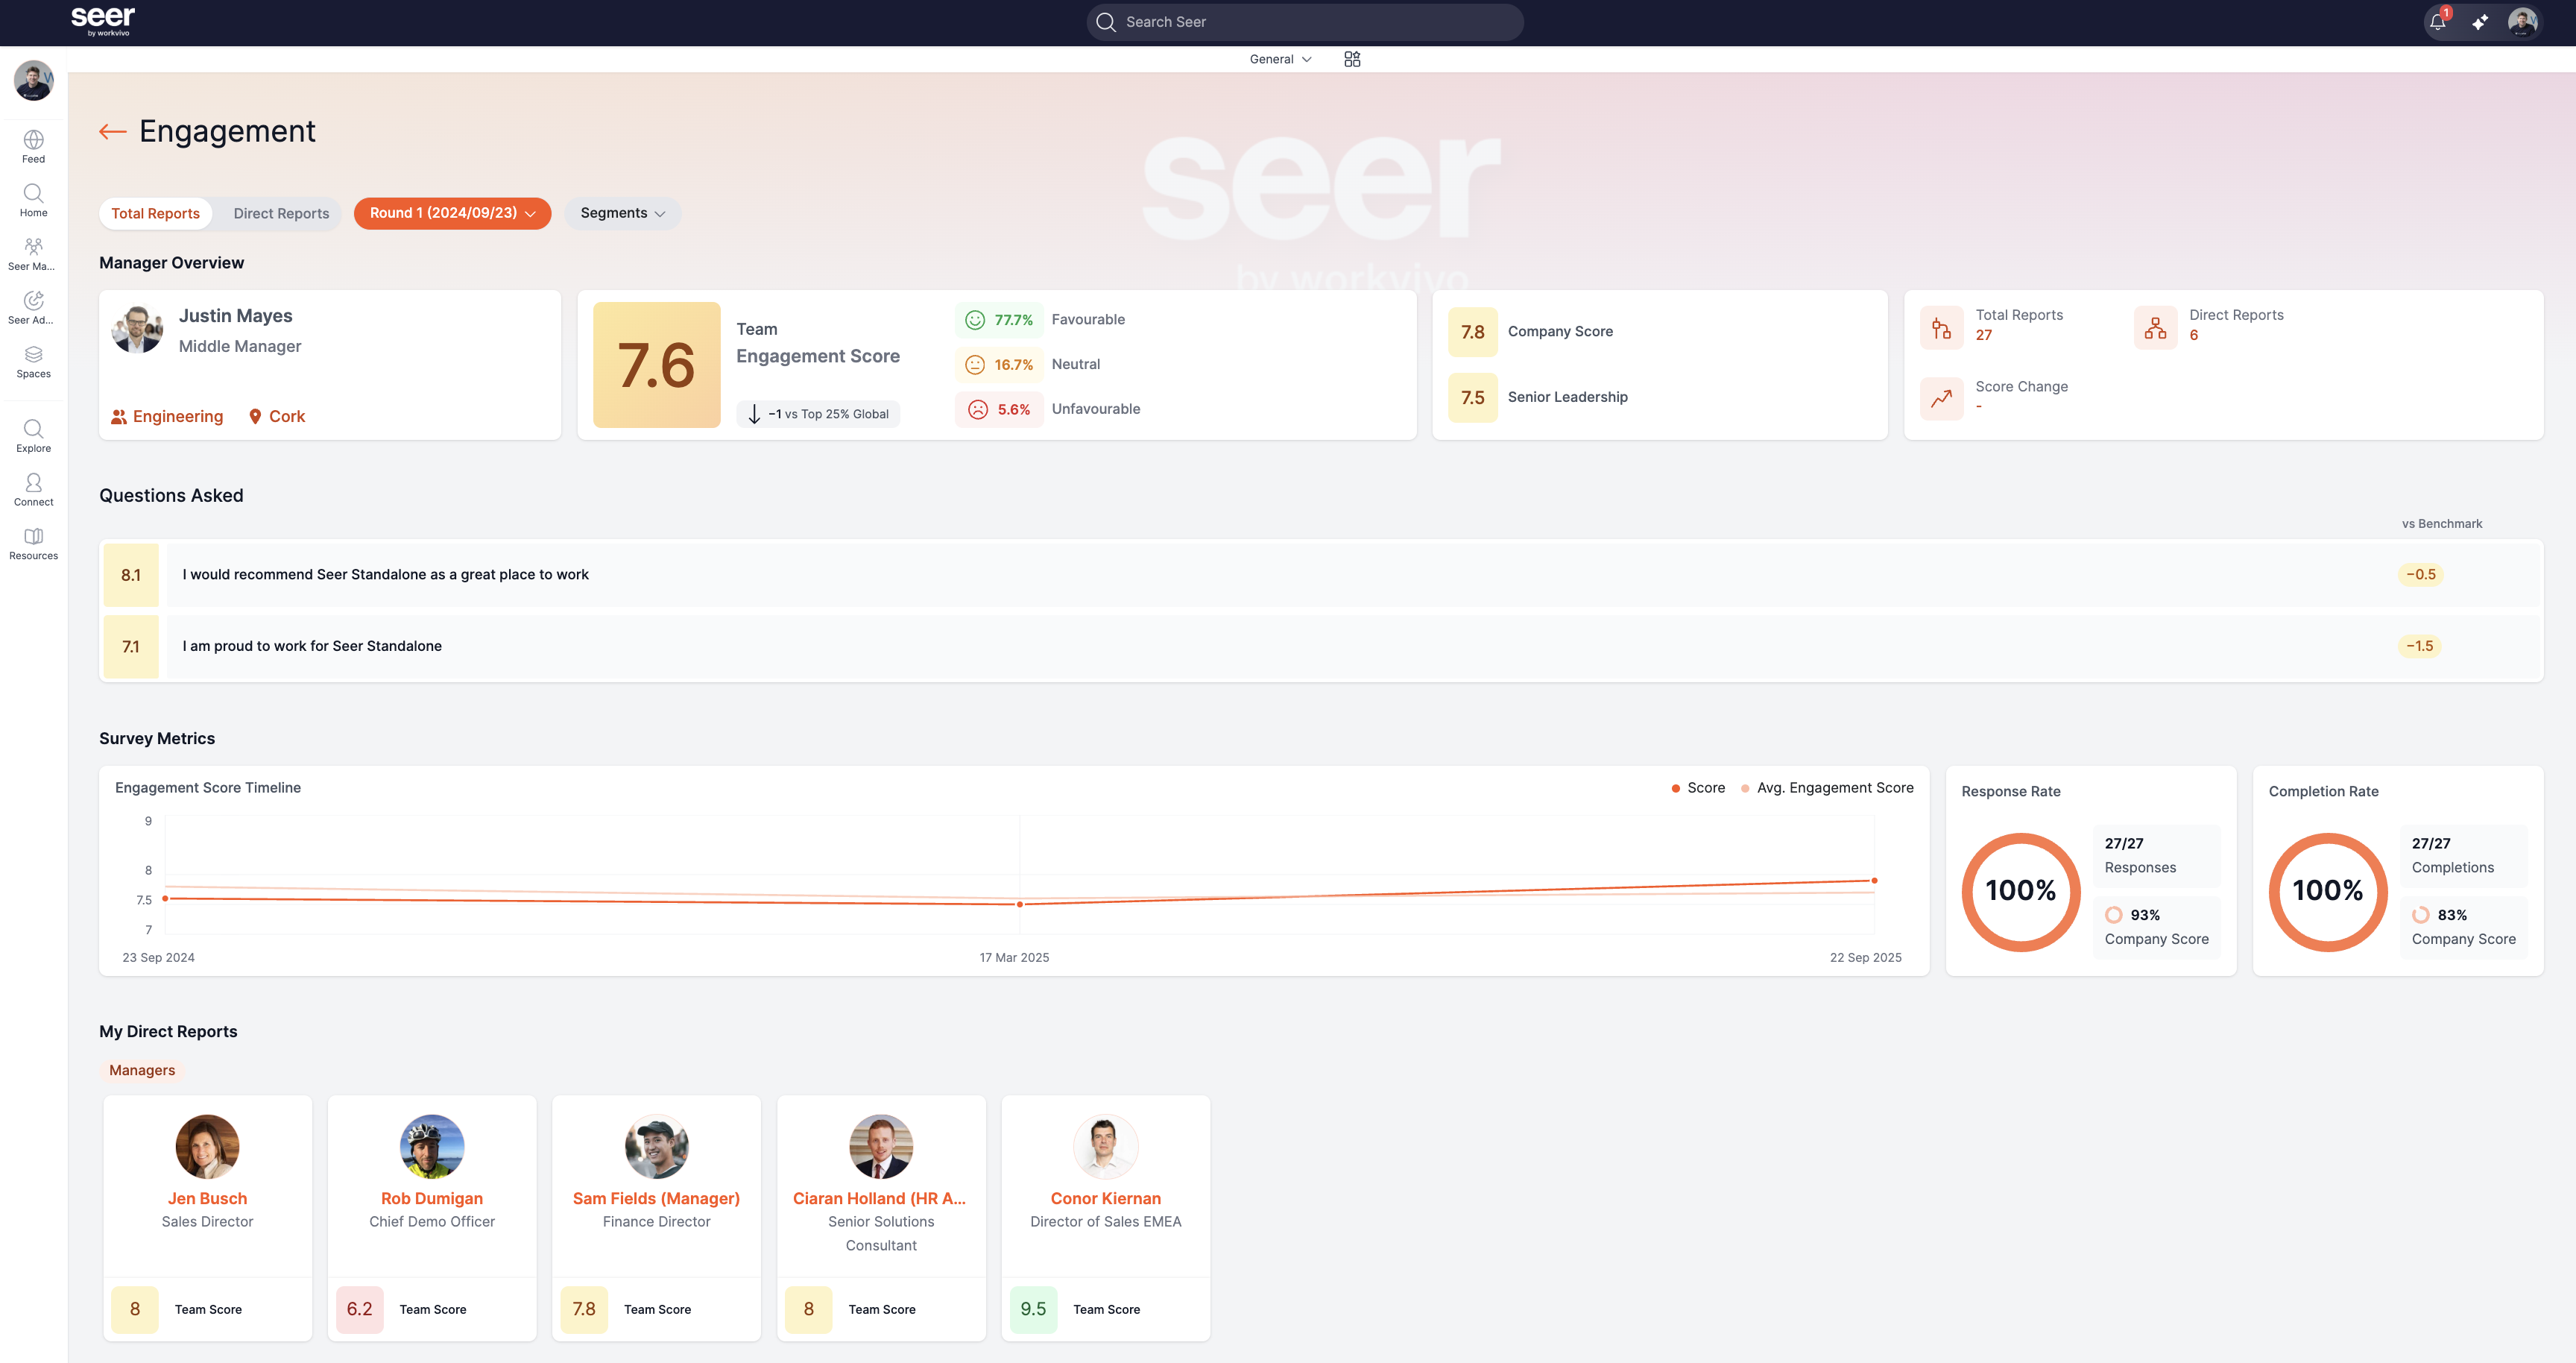The image size is (2576, 1363).
Task: Expand the Segments dropdown
Action: click(622, 213)
